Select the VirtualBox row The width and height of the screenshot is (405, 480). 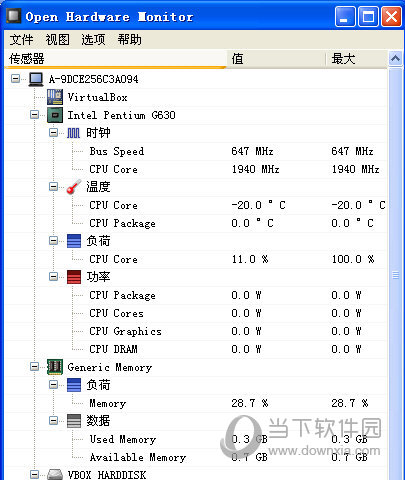pyautogui.click(x=196, y=97)
